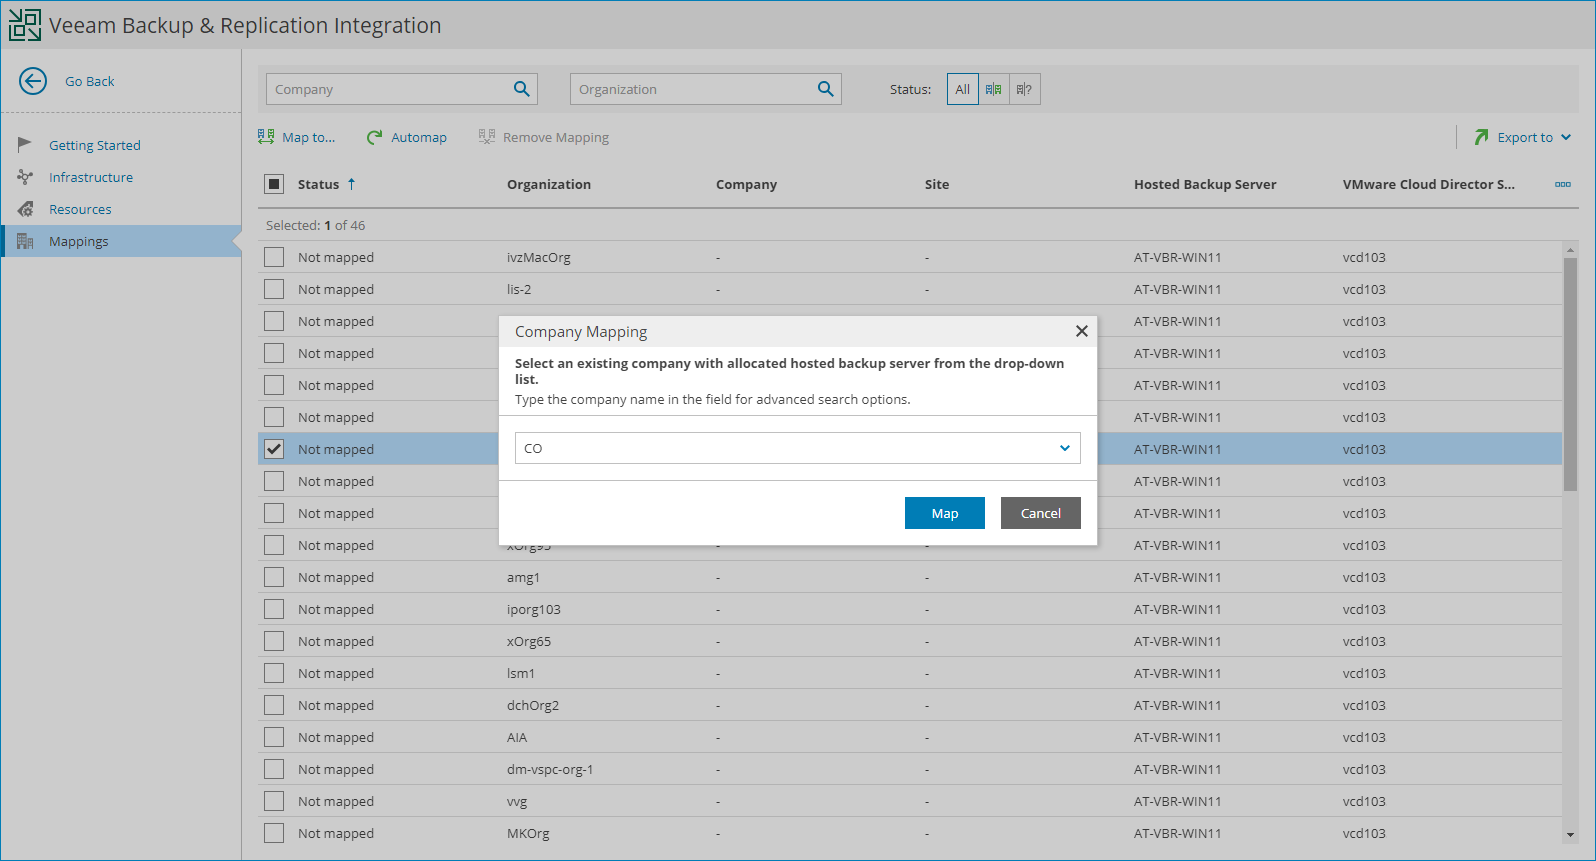Sort by Organization column header

pyautogui.click(x=549, y=184)
